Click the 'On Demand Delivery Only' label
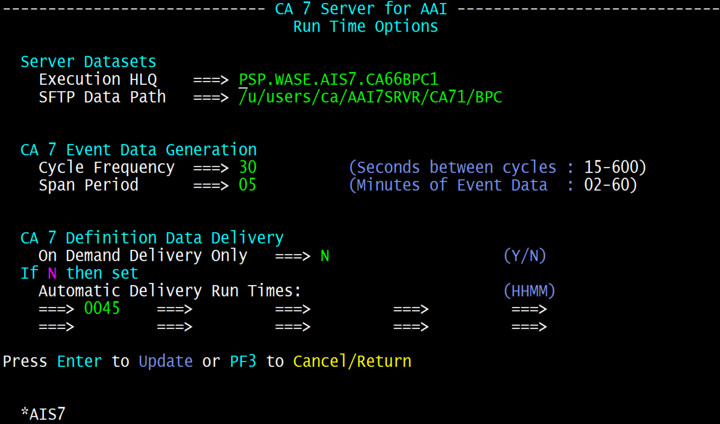 point(143,256)
